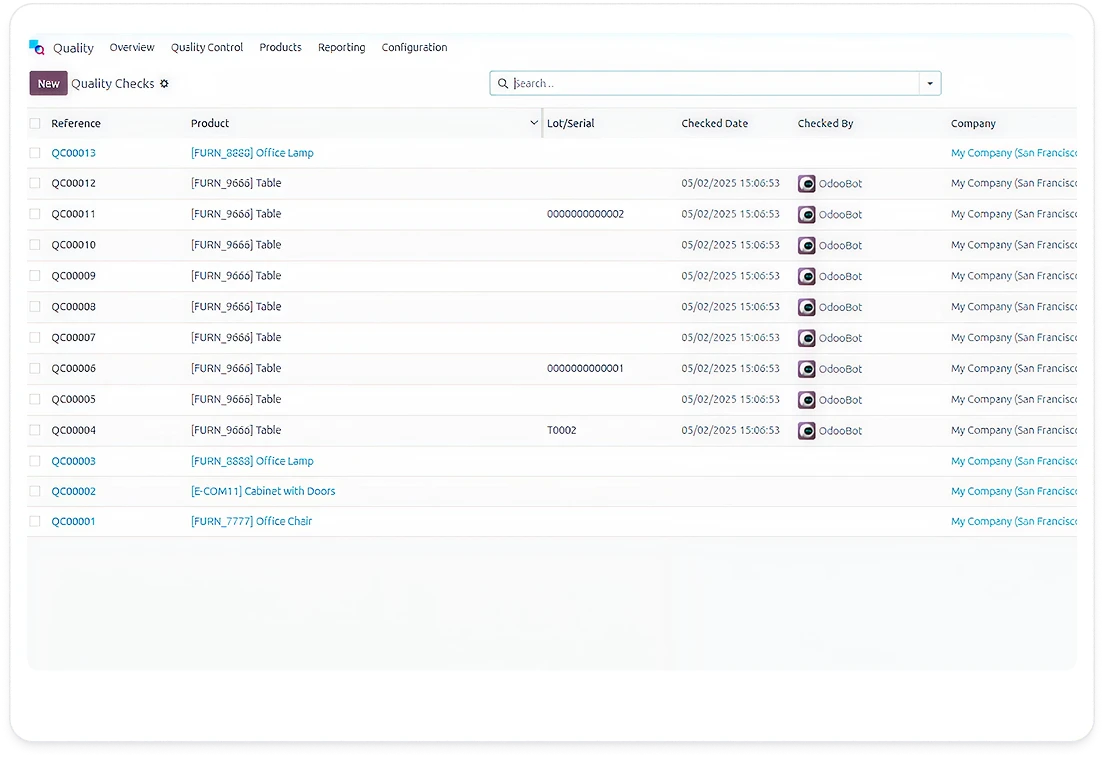Open the QC00003 reference link
Screen dimensions: 1104x758
(x=73, y=461)
